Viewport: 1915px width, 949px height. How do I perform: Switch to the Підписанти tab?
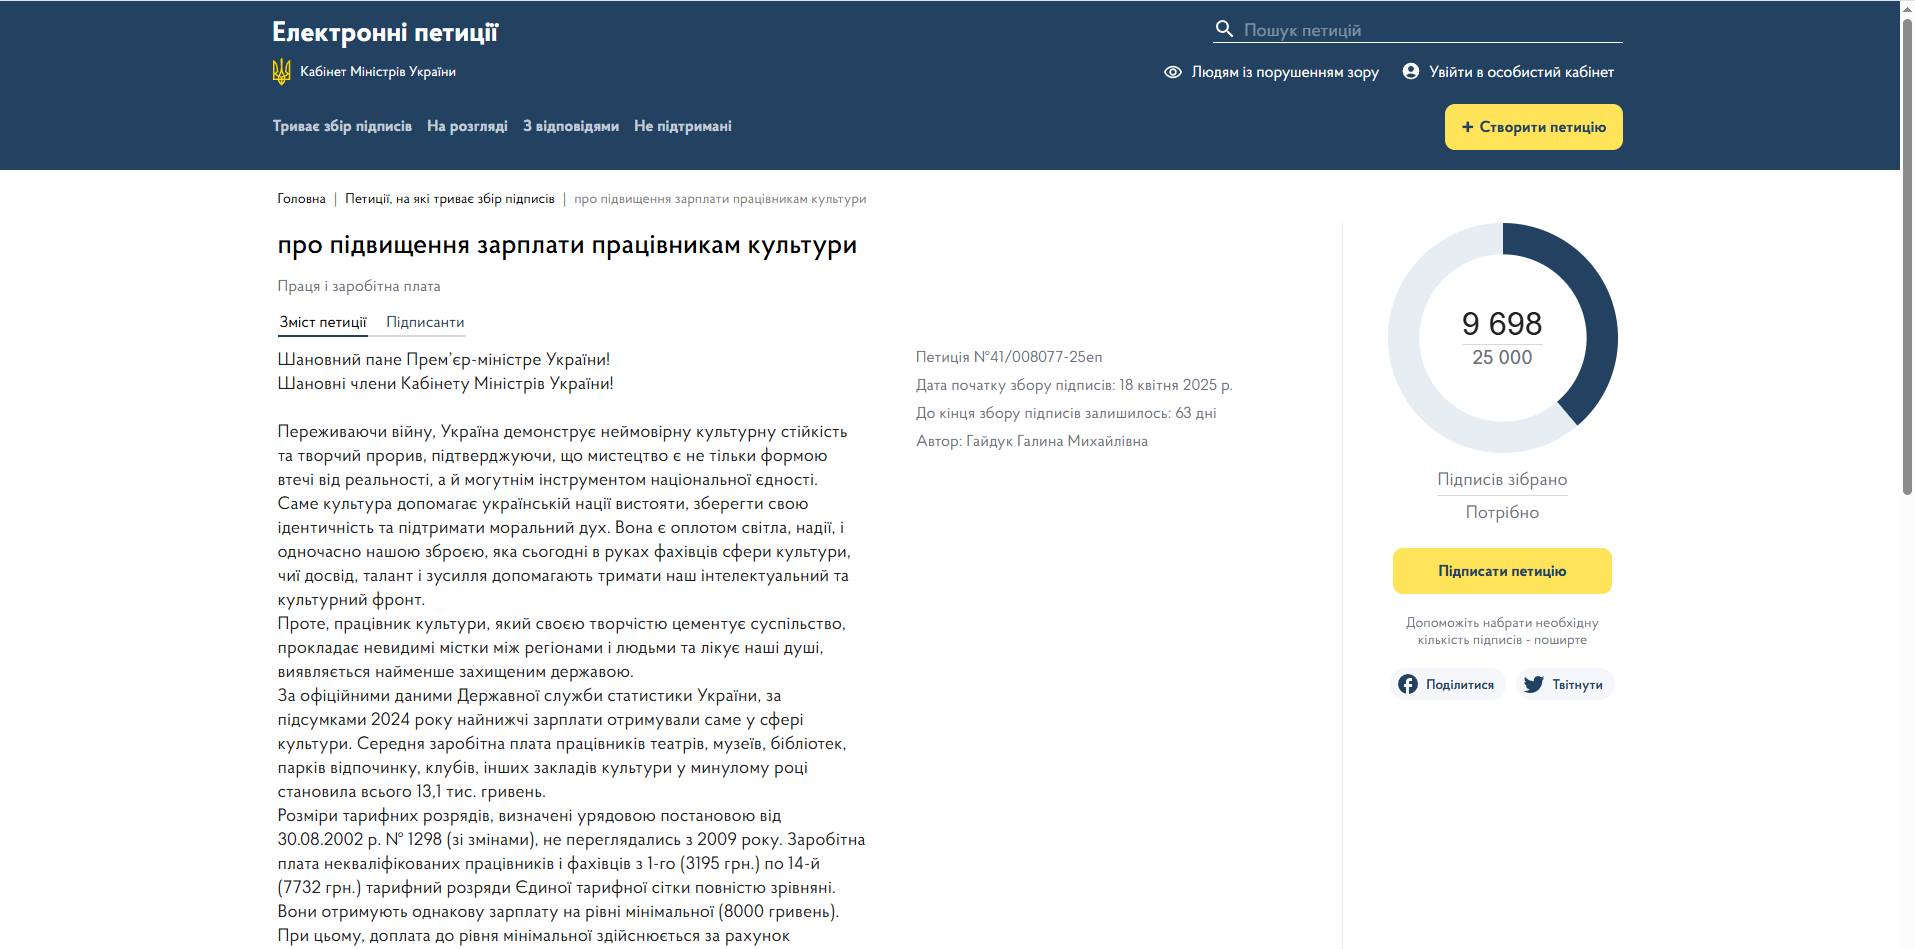425,322
